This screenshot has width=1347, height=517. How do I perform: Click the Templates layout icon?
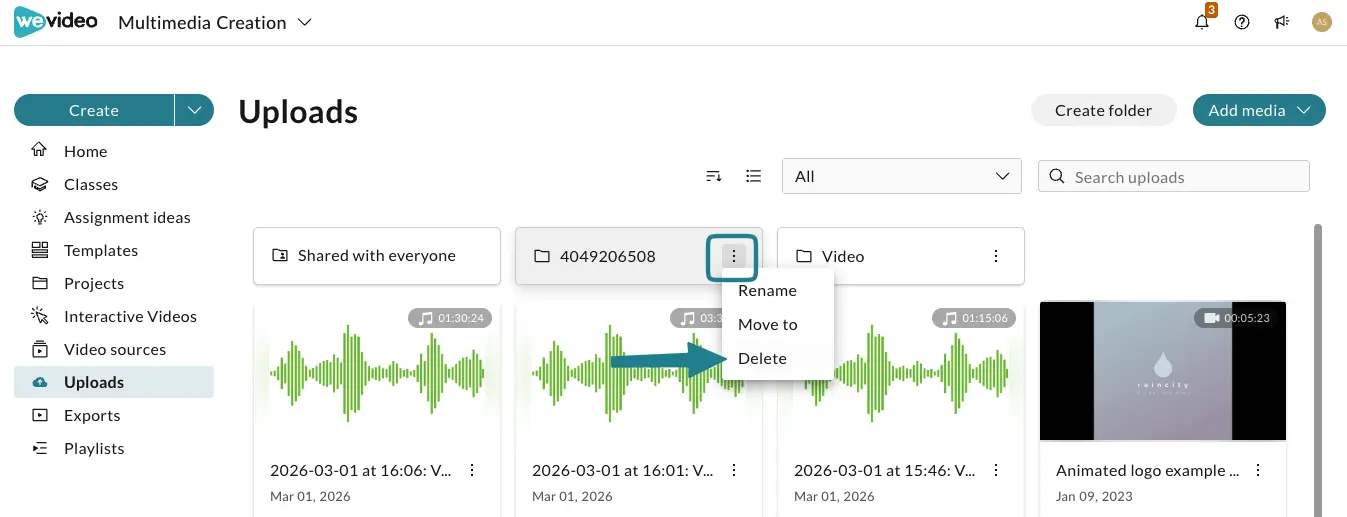(39, 250)
